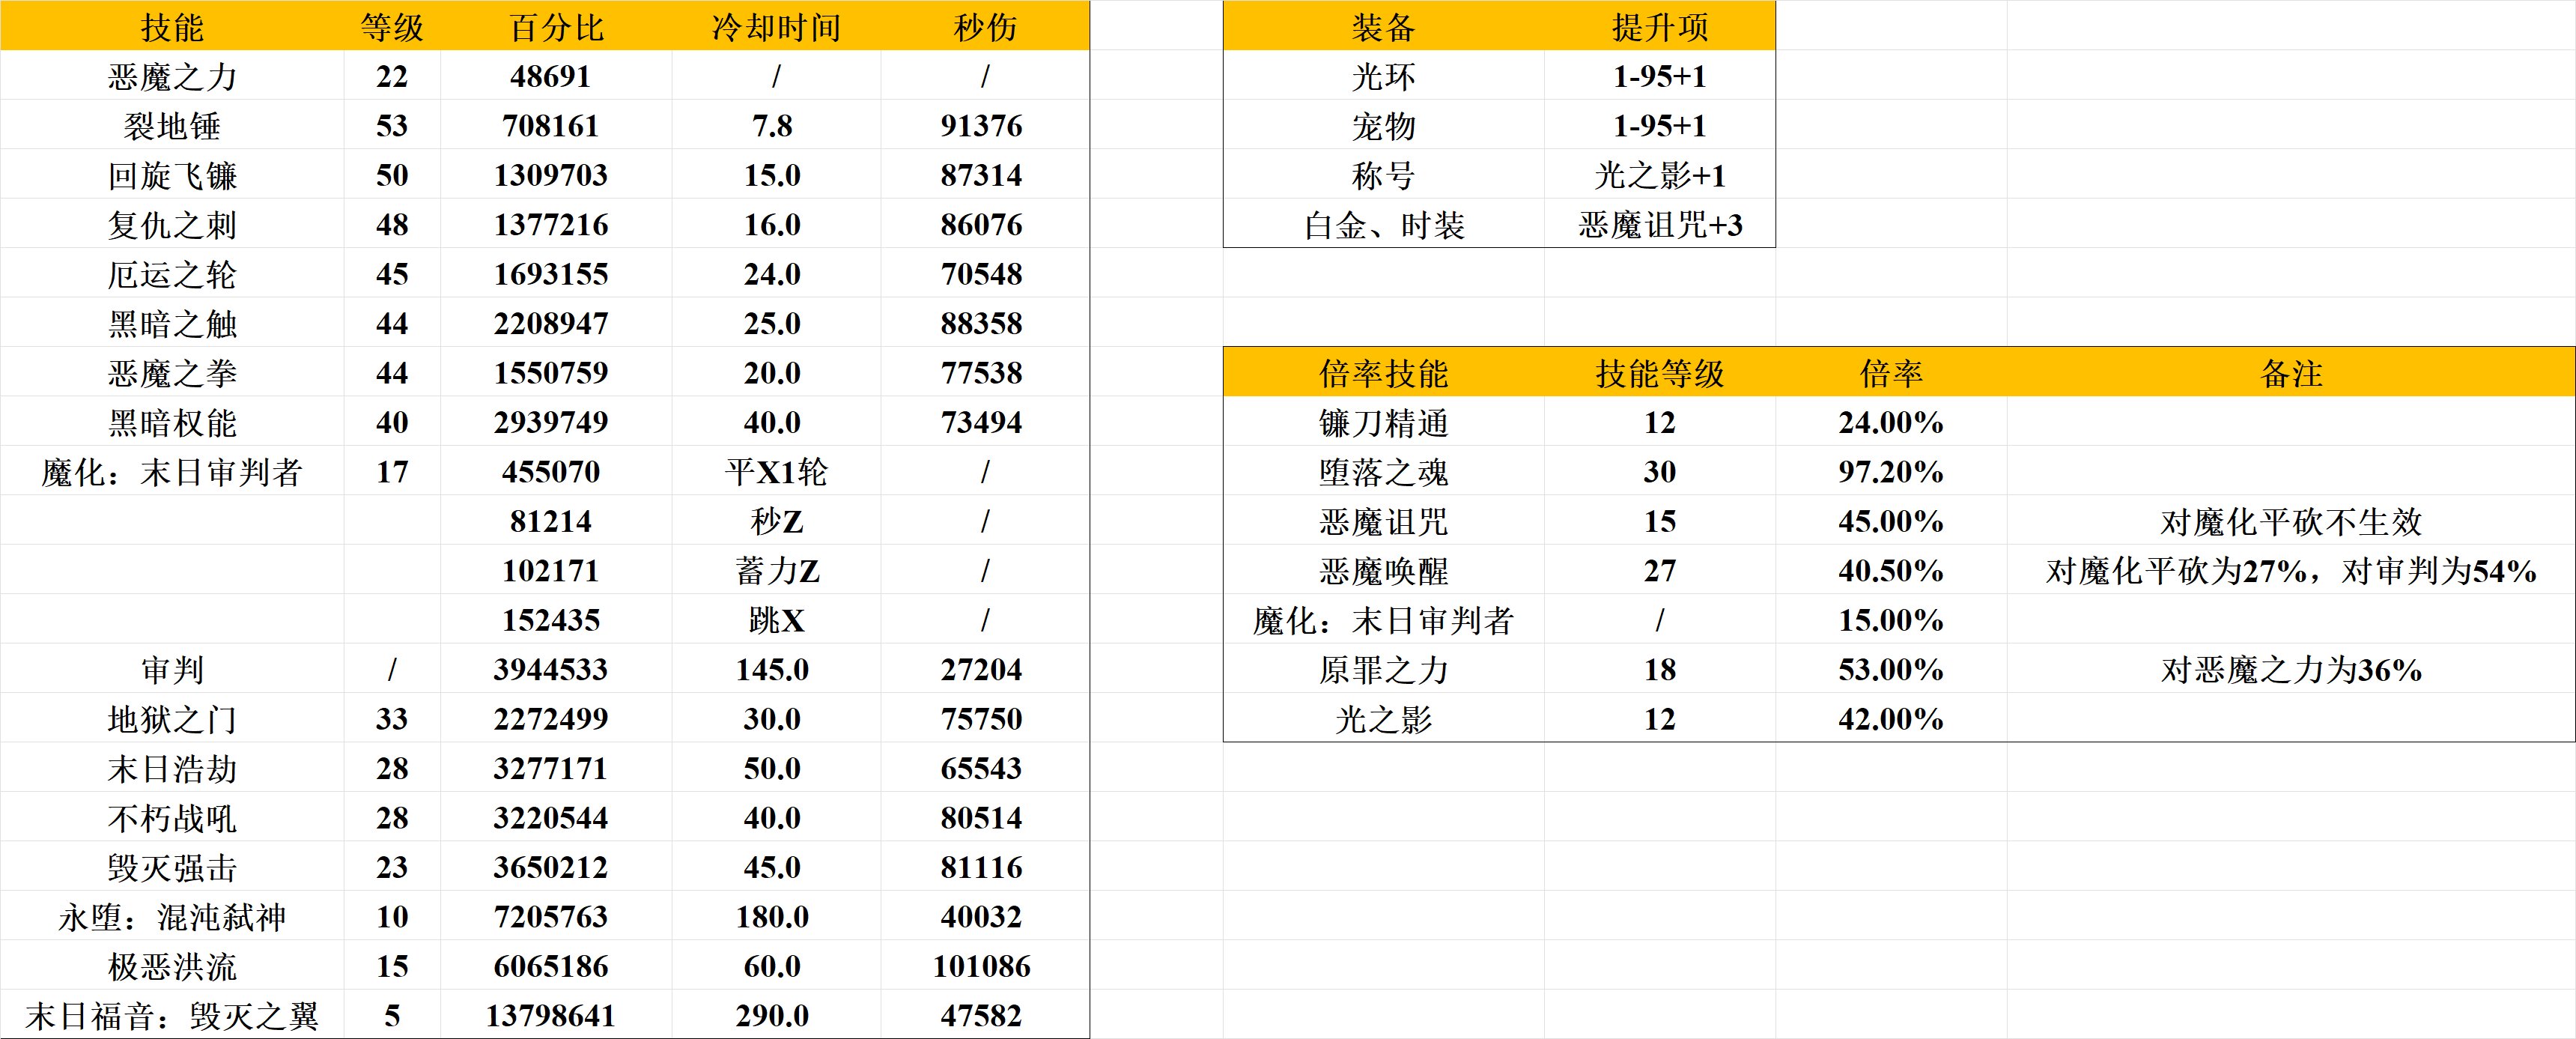Click the multiplier 97.20%
The height and width of the screenshot is (1039, 2576).
1891,472
